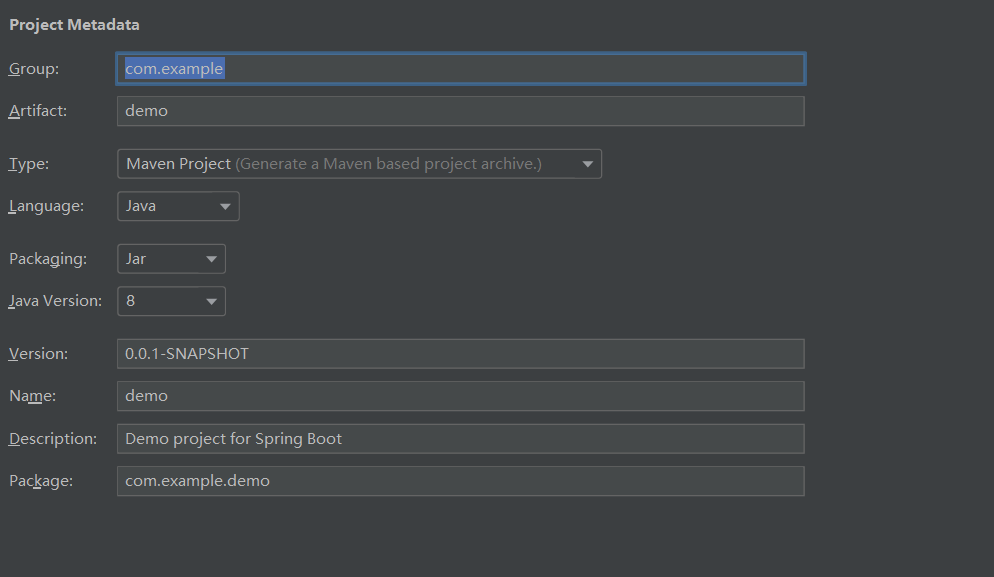Click the Description label
Image resolution: width=994 pixels, height=577 pixels.
click(x=53, y=439)
